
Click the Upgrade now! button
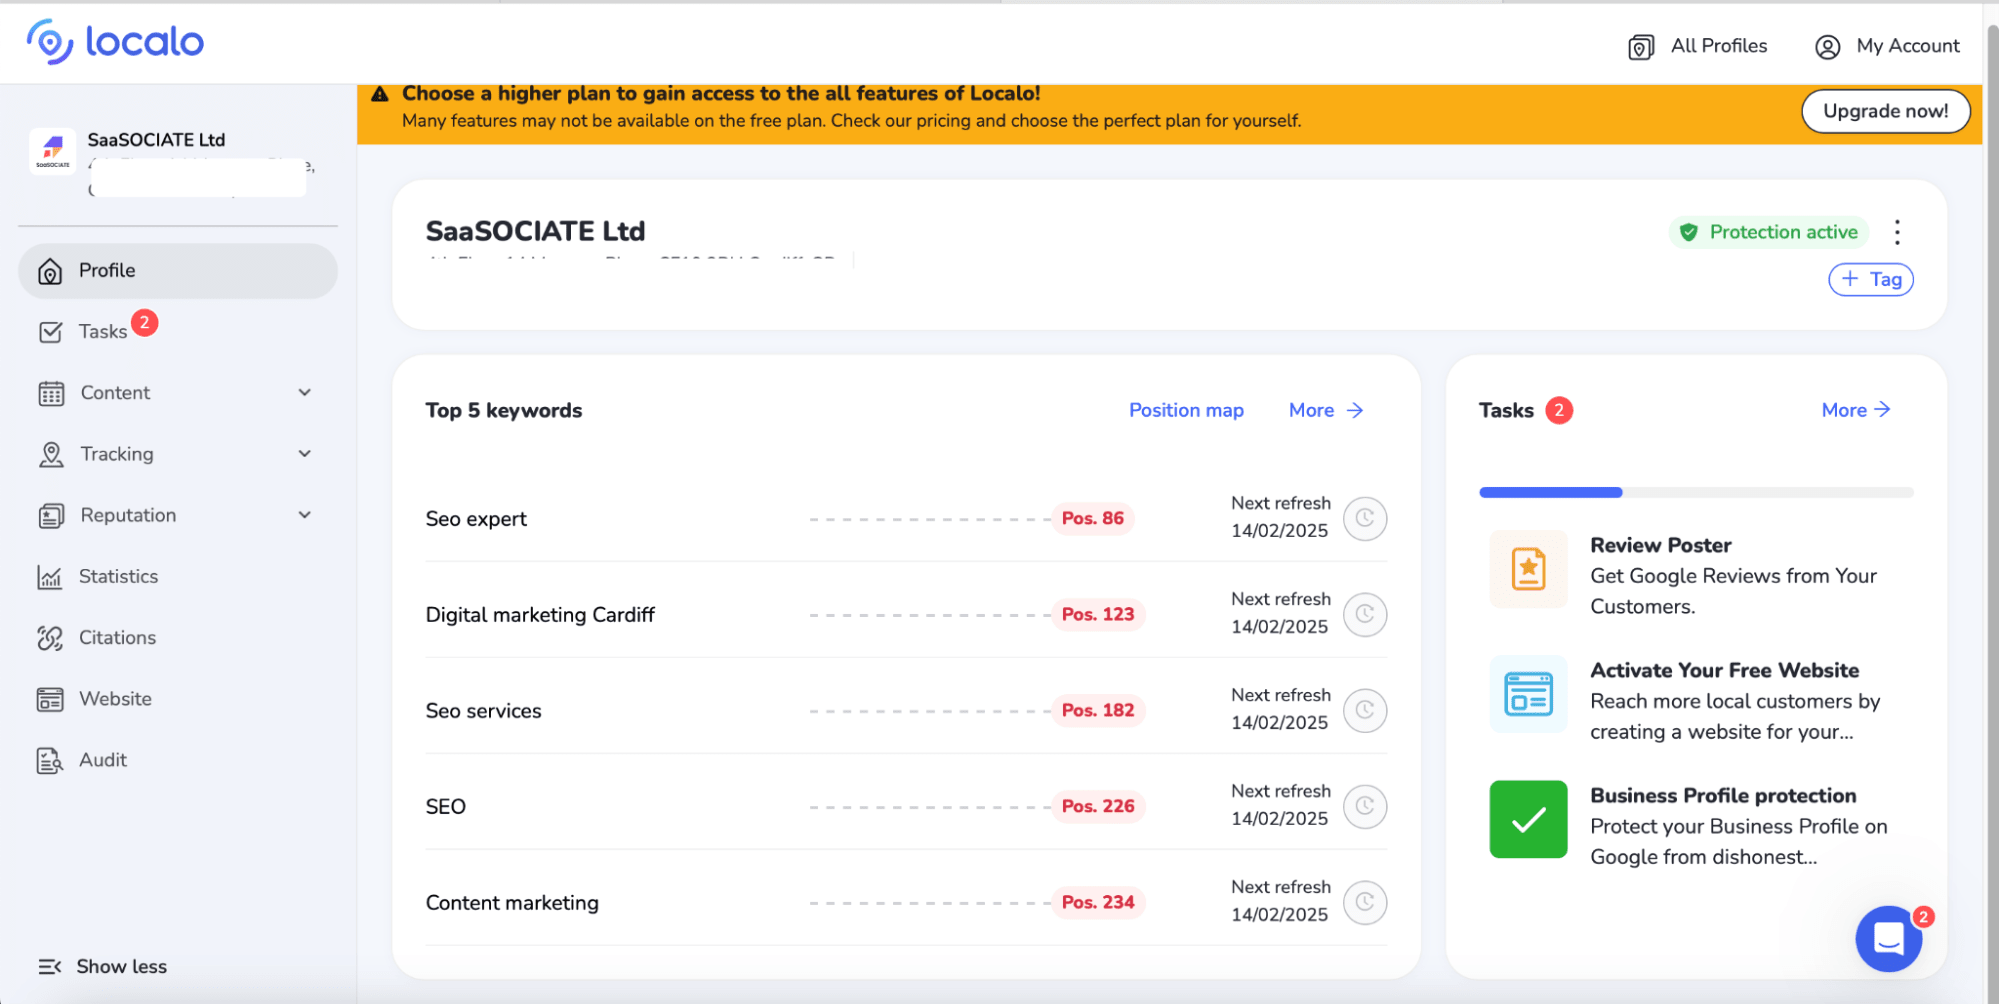point(1885,111)
